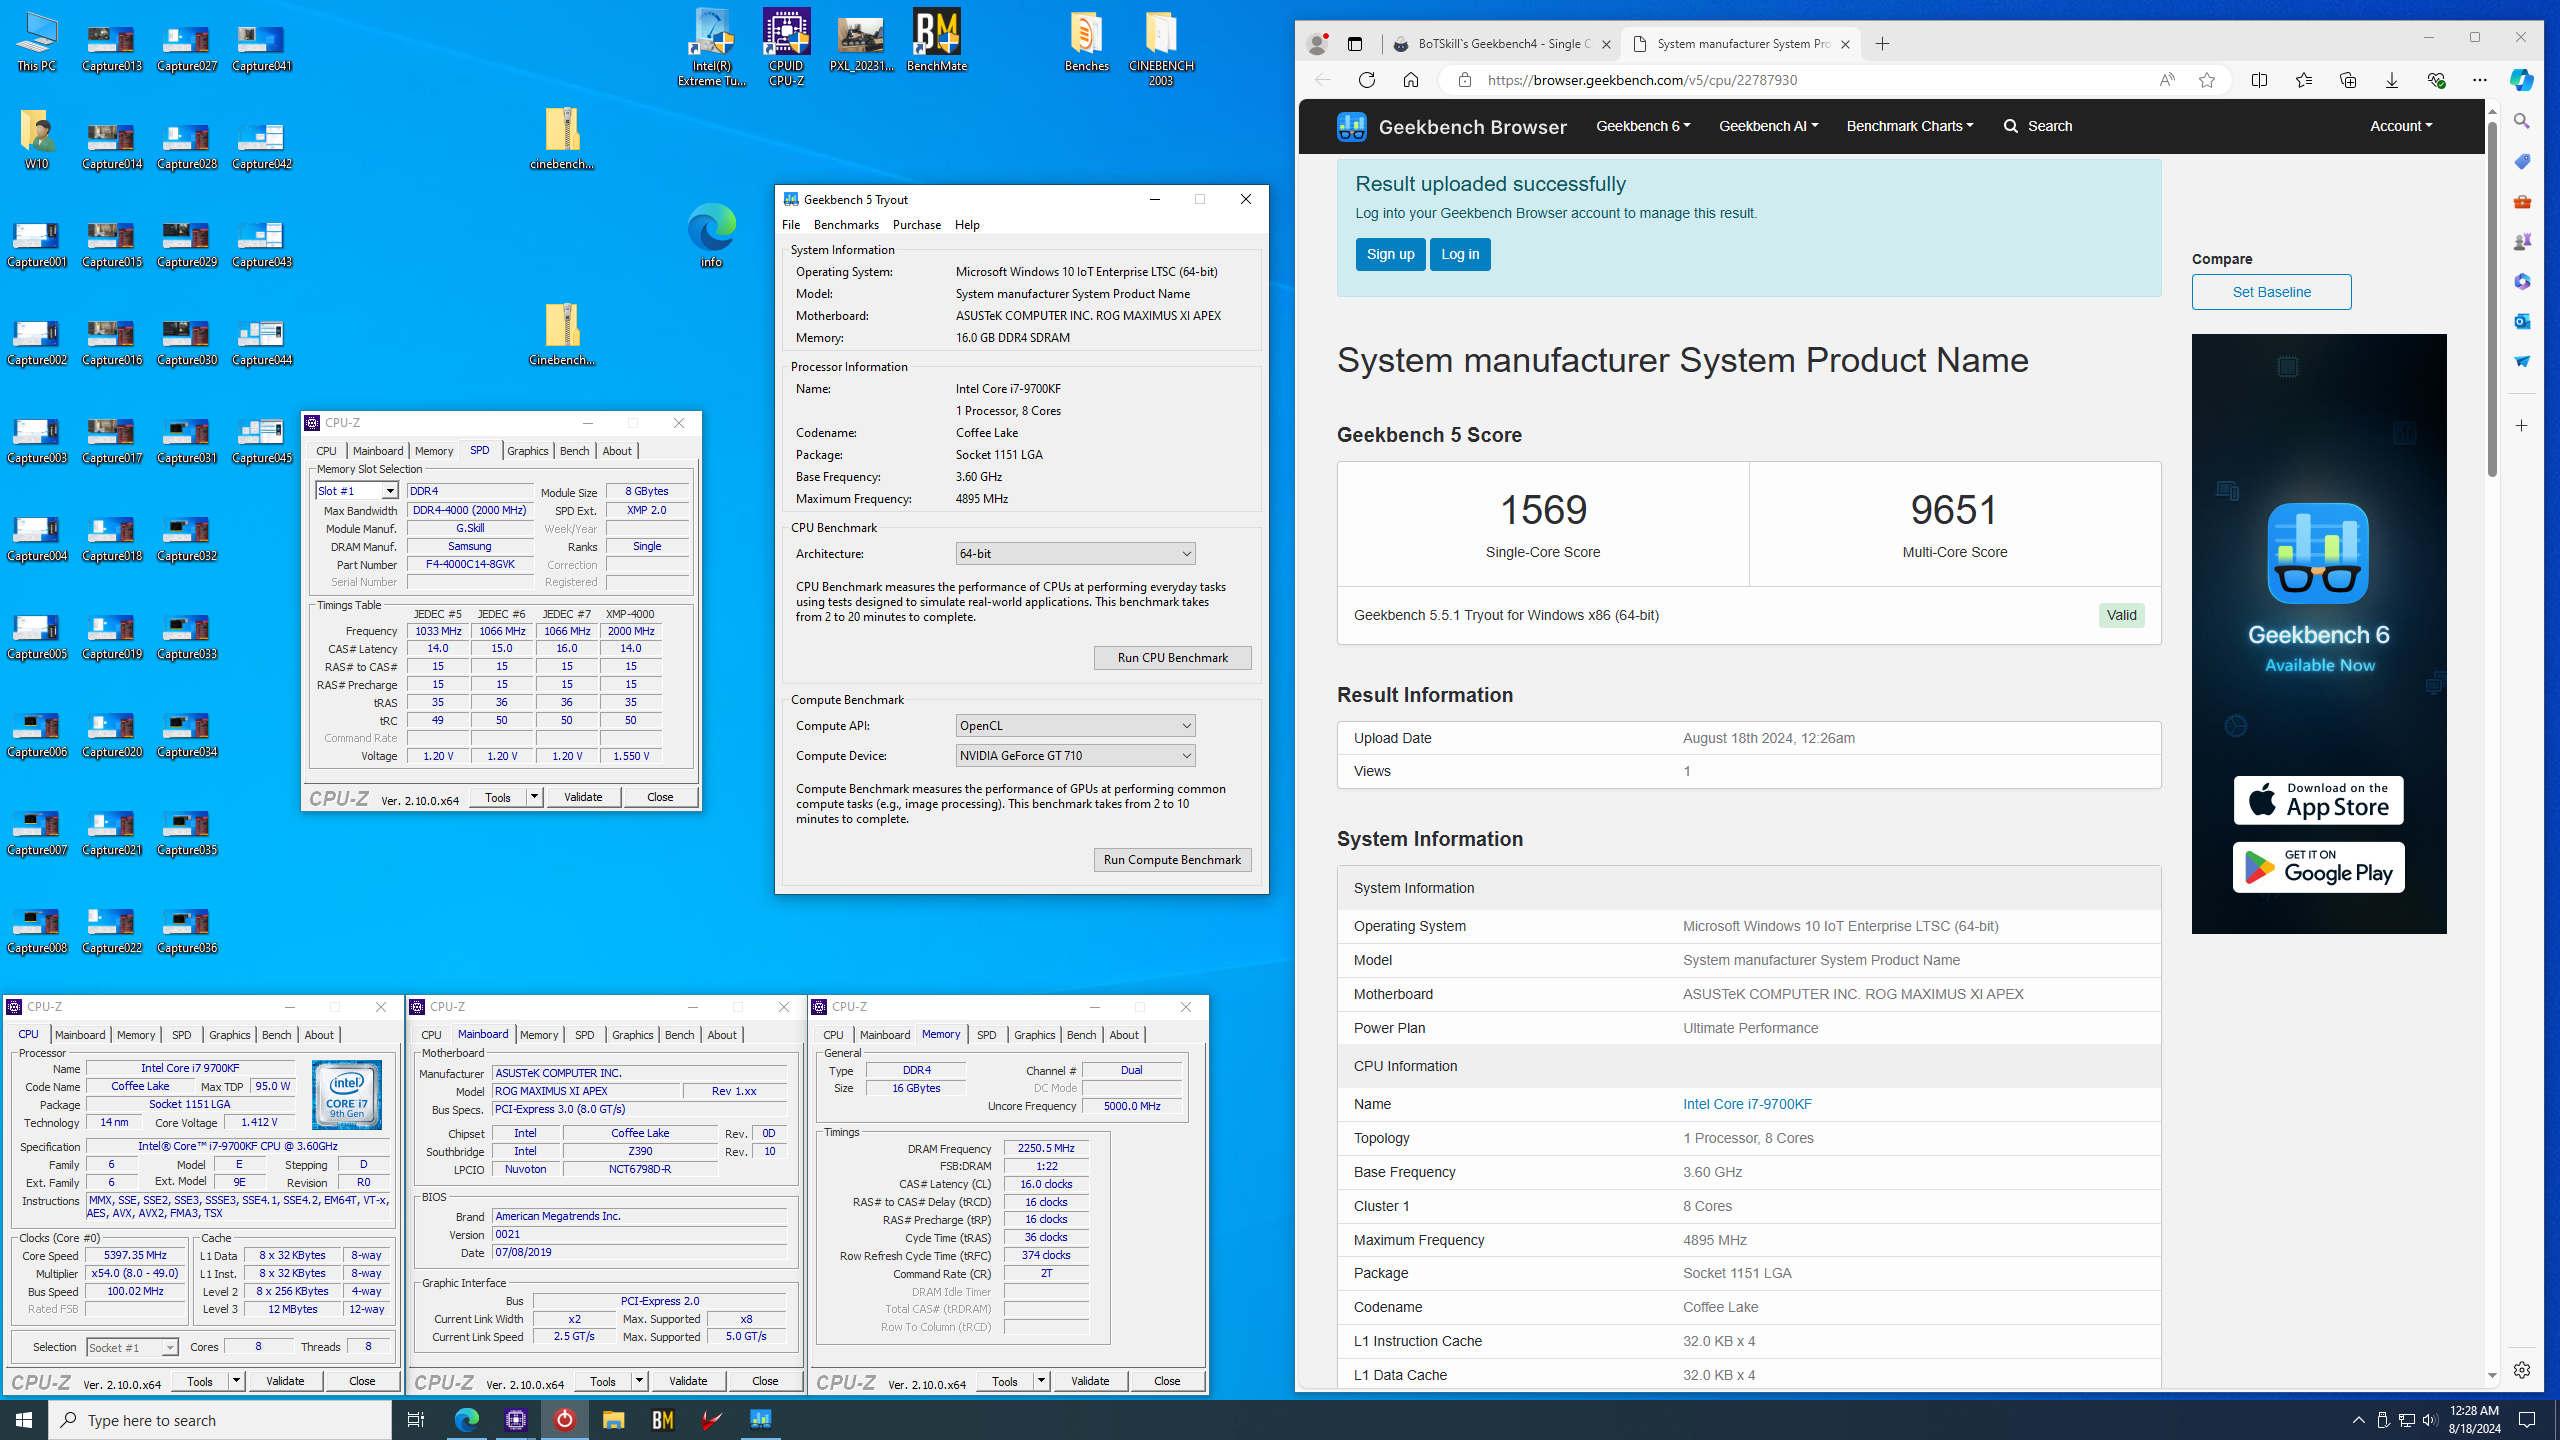Viewport: 2560px width, 1440px height.
Task: Open Copilot in Edge sidebar
Action: (2521, 80)
